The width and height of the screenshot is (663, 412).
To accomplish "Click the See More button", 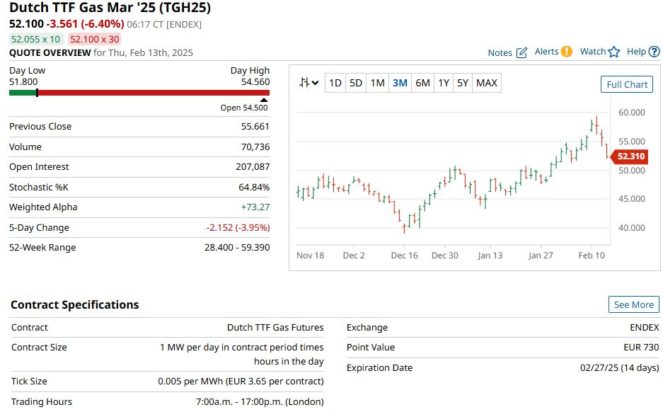I will (633, 304).
